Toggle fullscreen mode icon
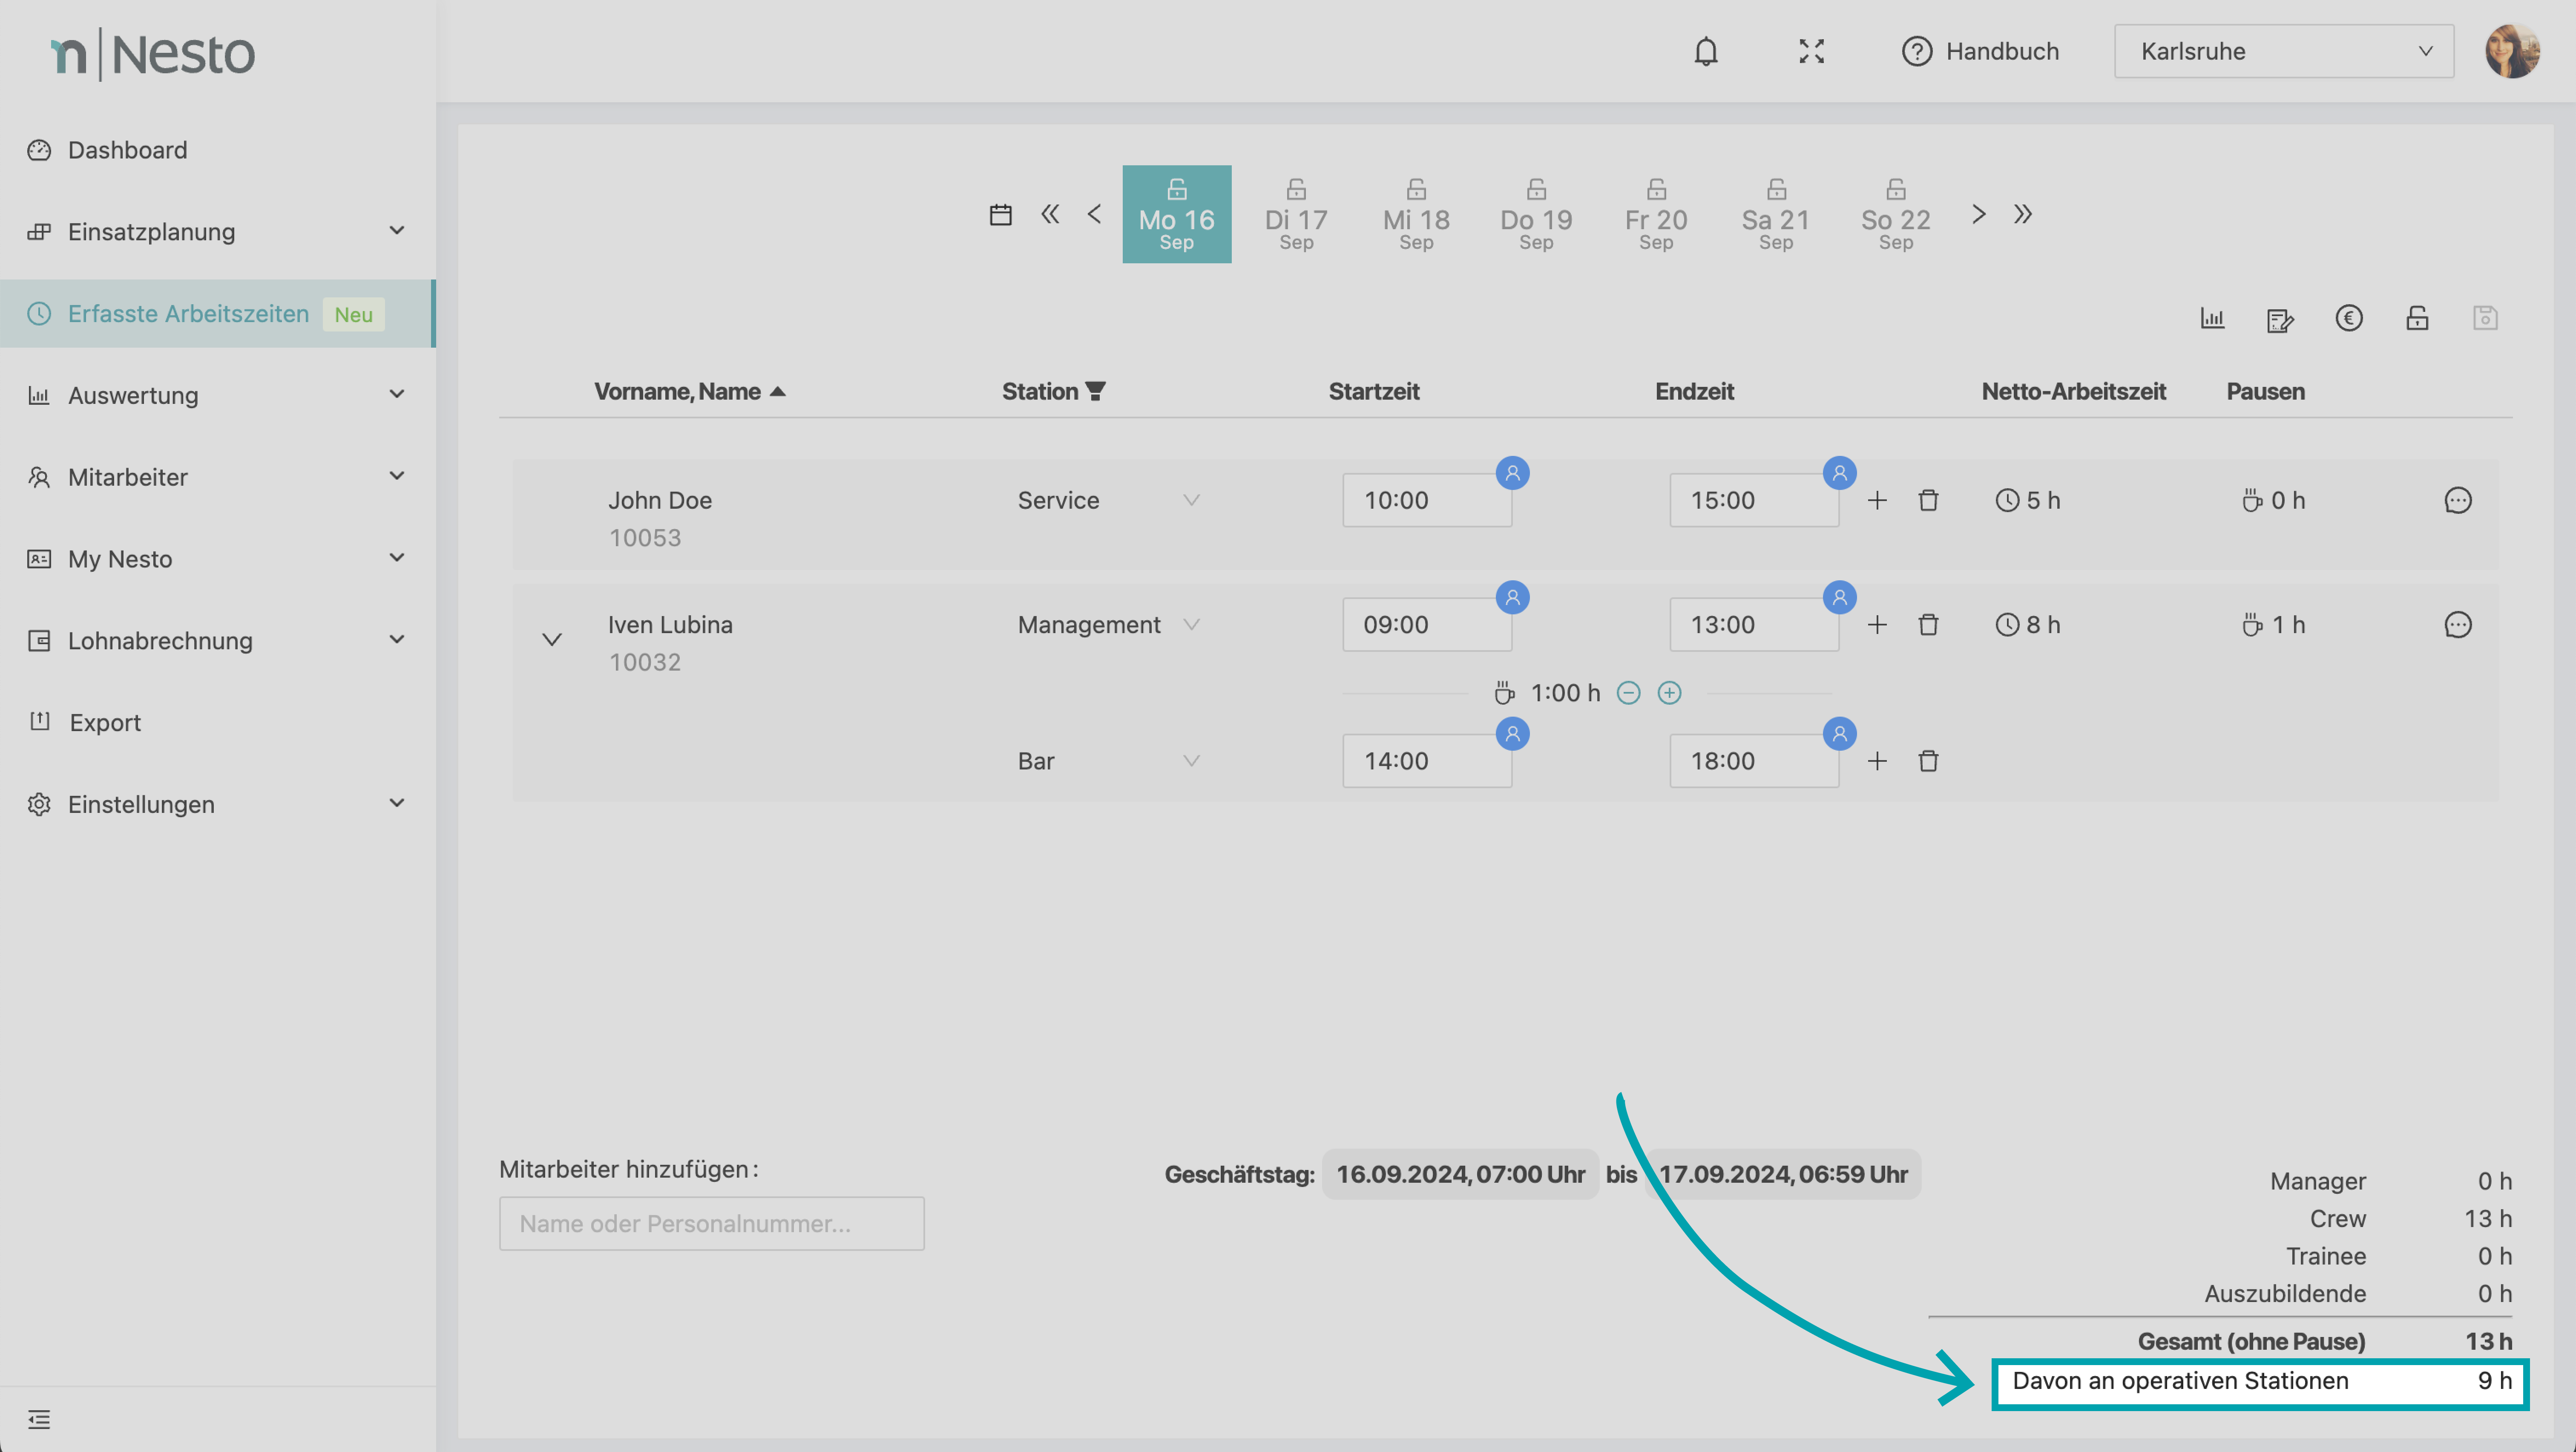 [x=1811, y=51]
